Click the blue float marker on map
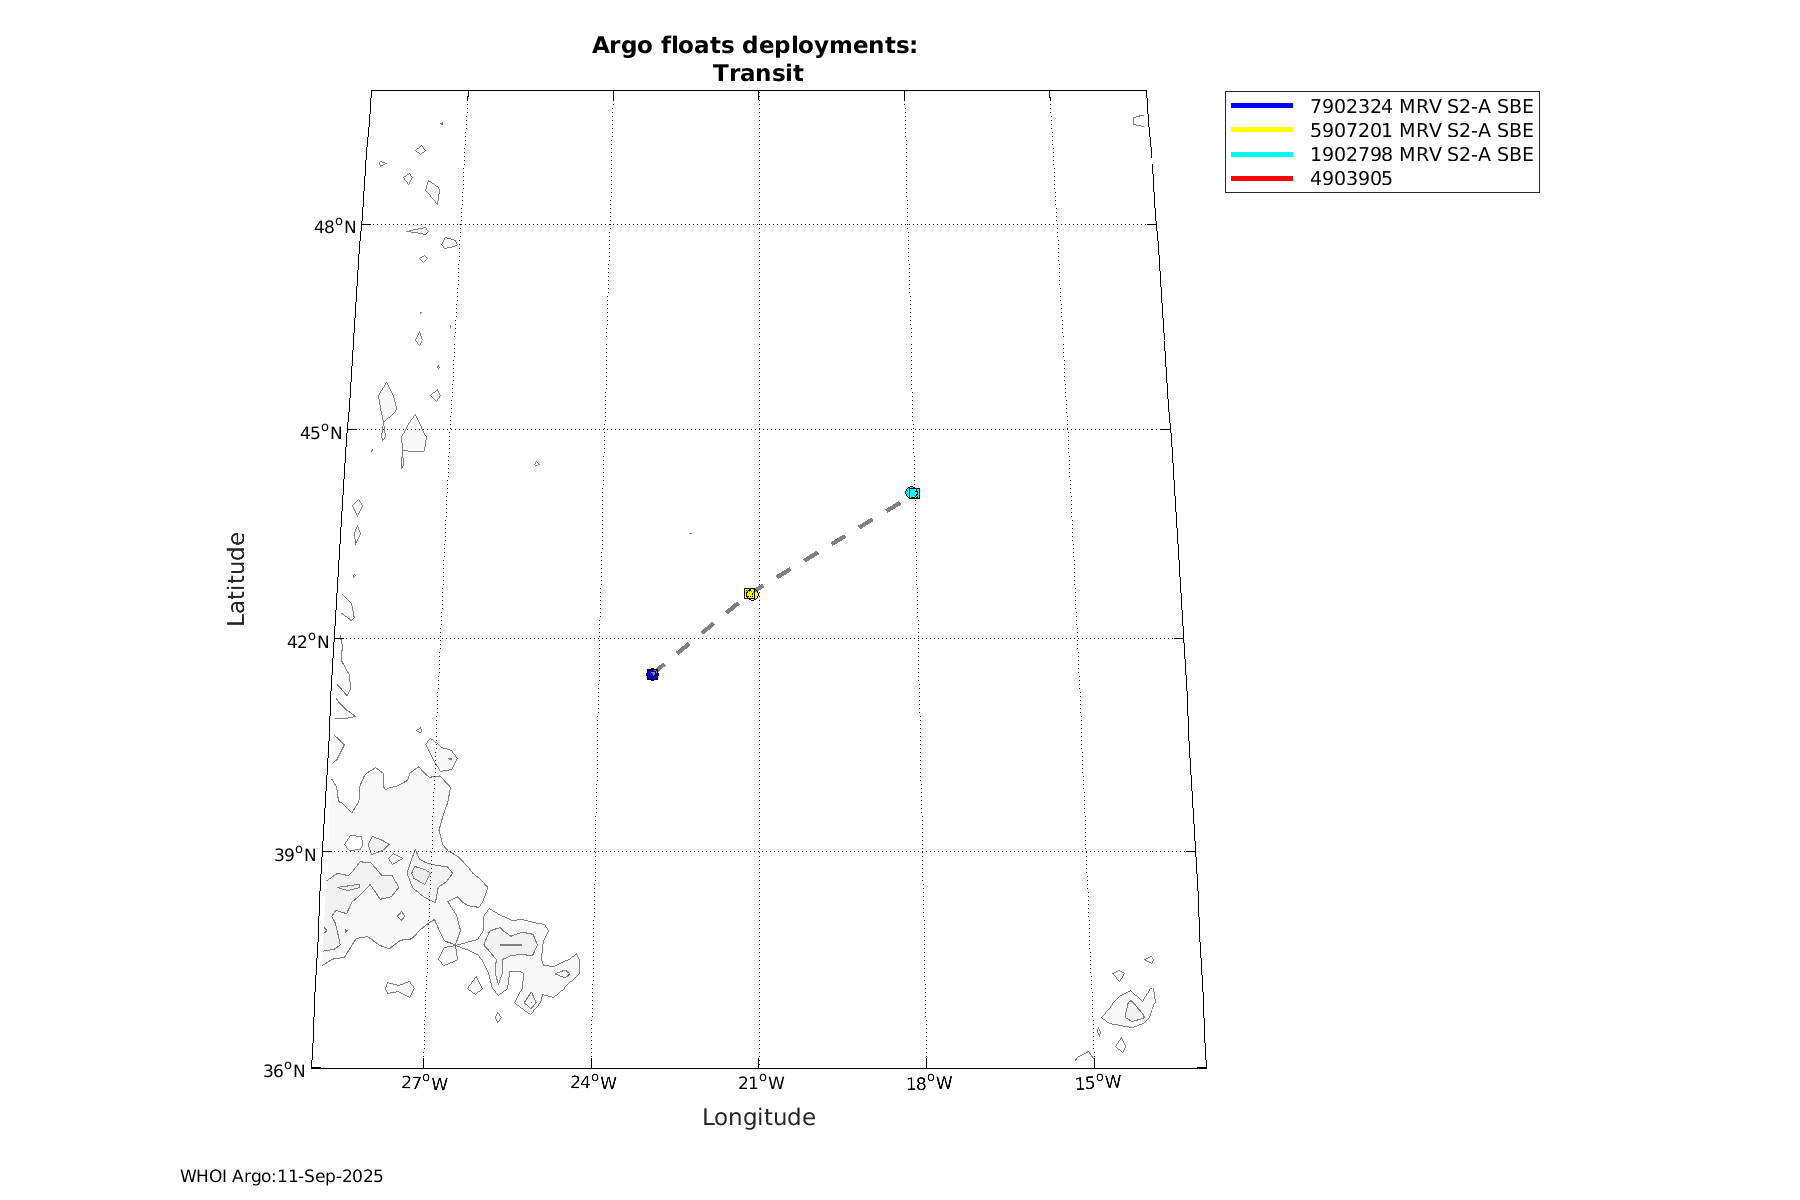The height and width of the screenshot is (1200, 1800). click(652, 675)
